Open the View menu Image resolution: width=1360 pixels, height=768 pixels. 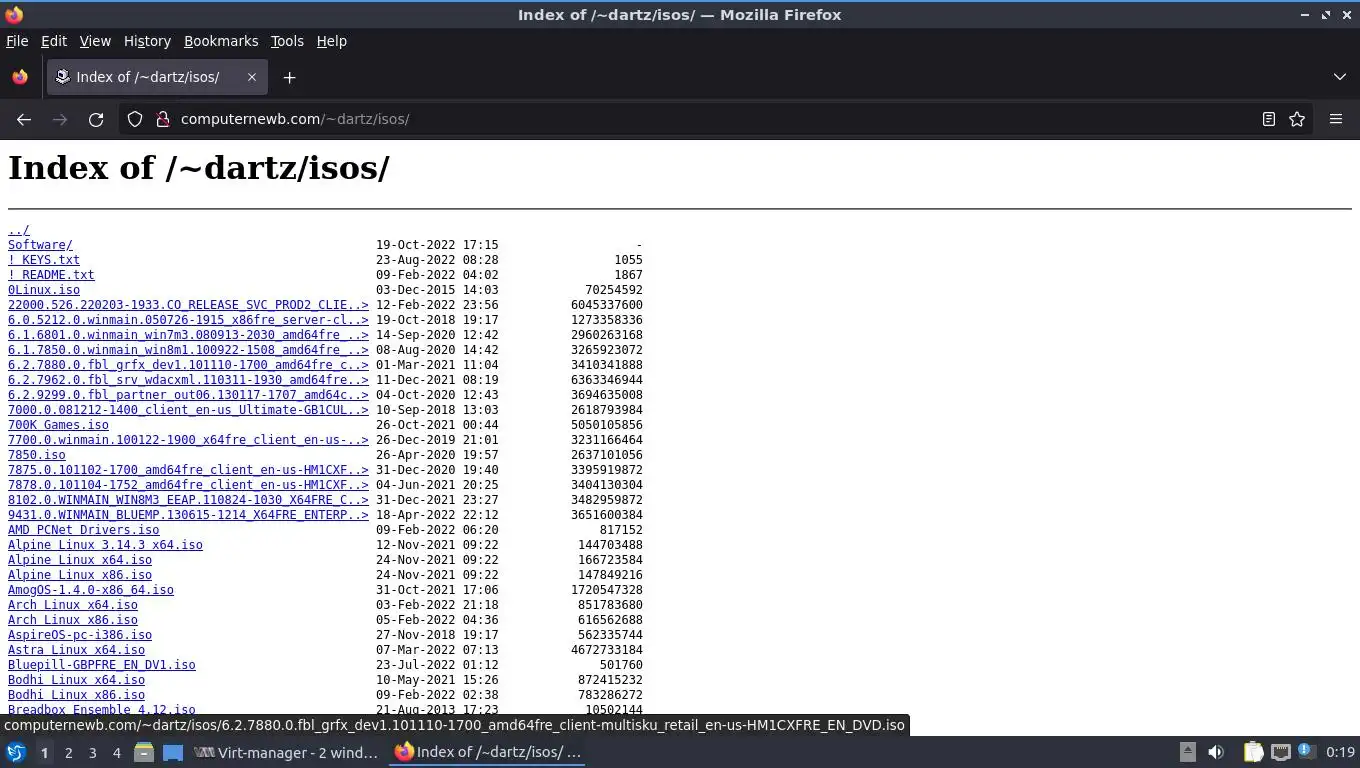point(95,41)
